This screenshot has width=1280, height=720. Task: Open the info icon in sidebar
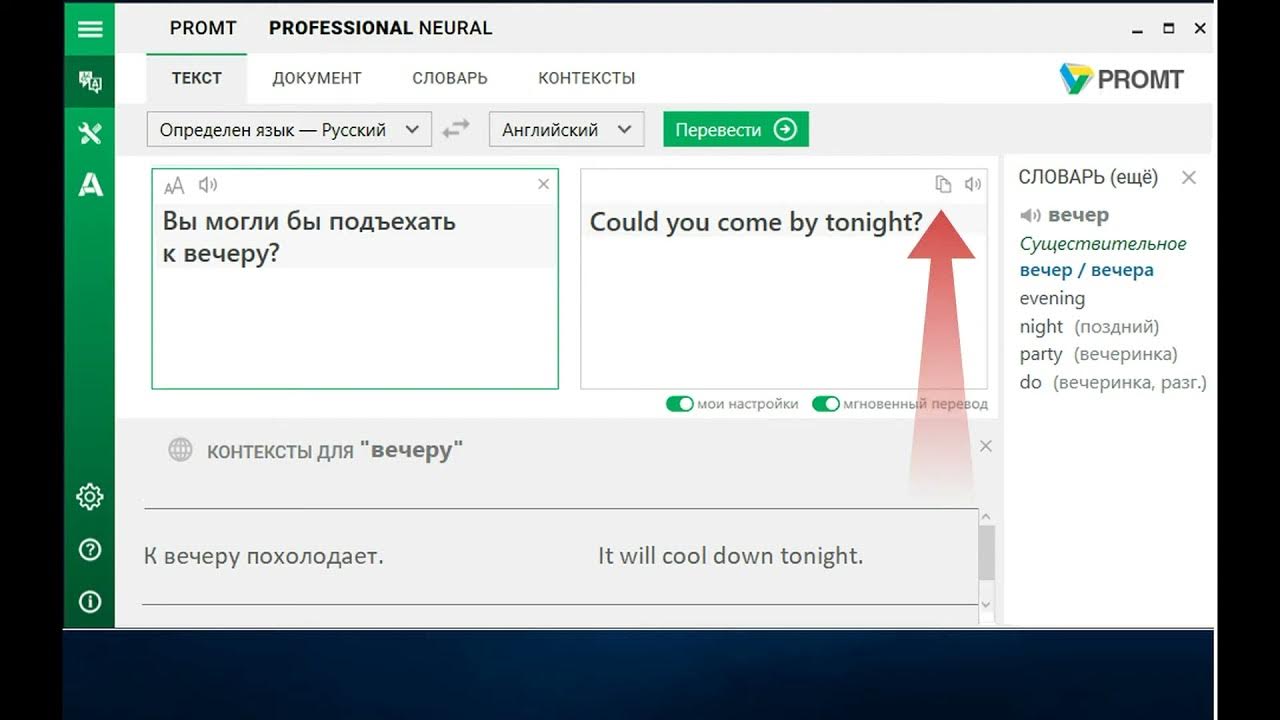[x=90, y=601]
